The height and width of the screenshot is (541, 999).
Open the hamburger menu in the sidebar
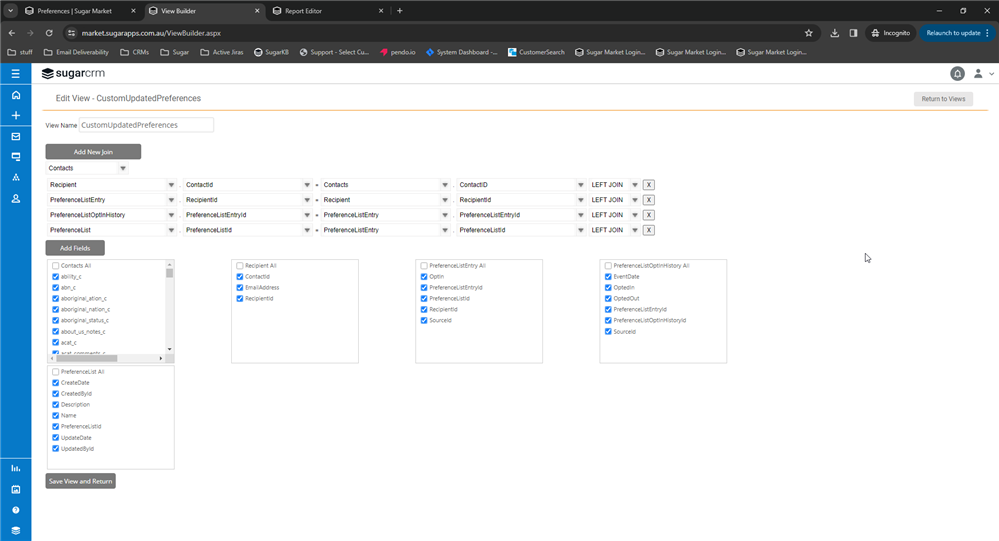pyautogui.click(x=15, y=74)
